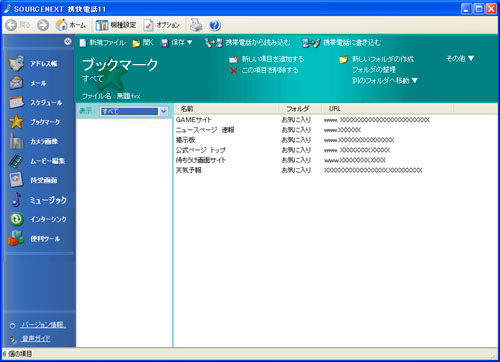Expand the 表示 すべて dropdown

164,111
